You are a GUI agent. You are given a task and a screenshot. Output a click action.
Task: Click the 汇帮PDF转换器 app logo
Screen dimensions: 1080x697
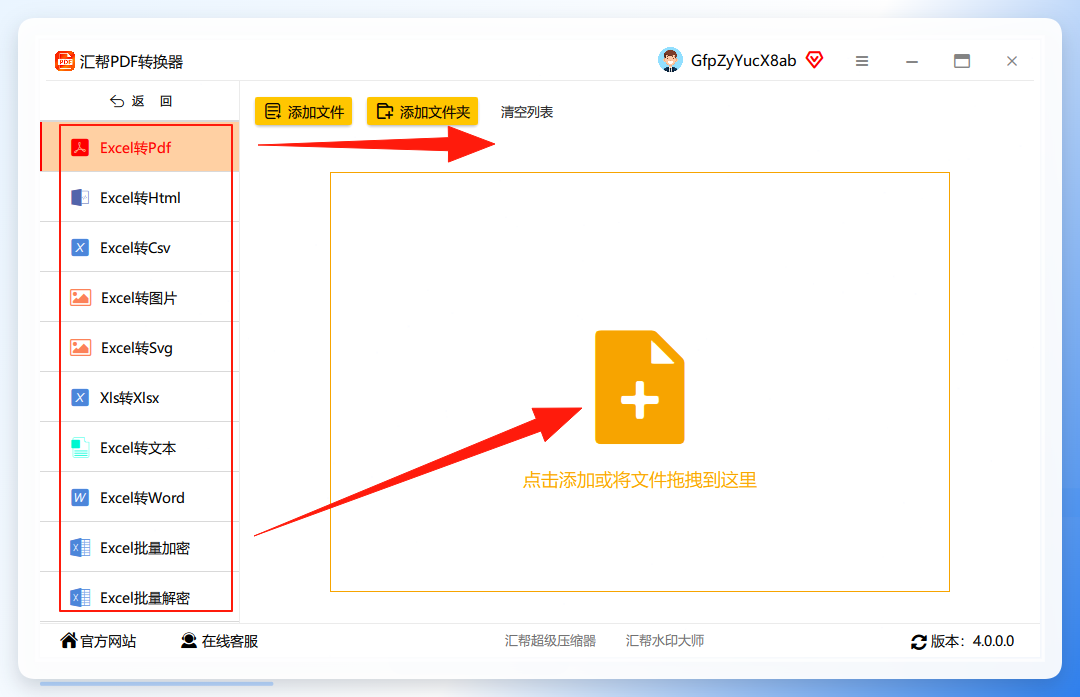pyautogui.click(x=65, y=61)
